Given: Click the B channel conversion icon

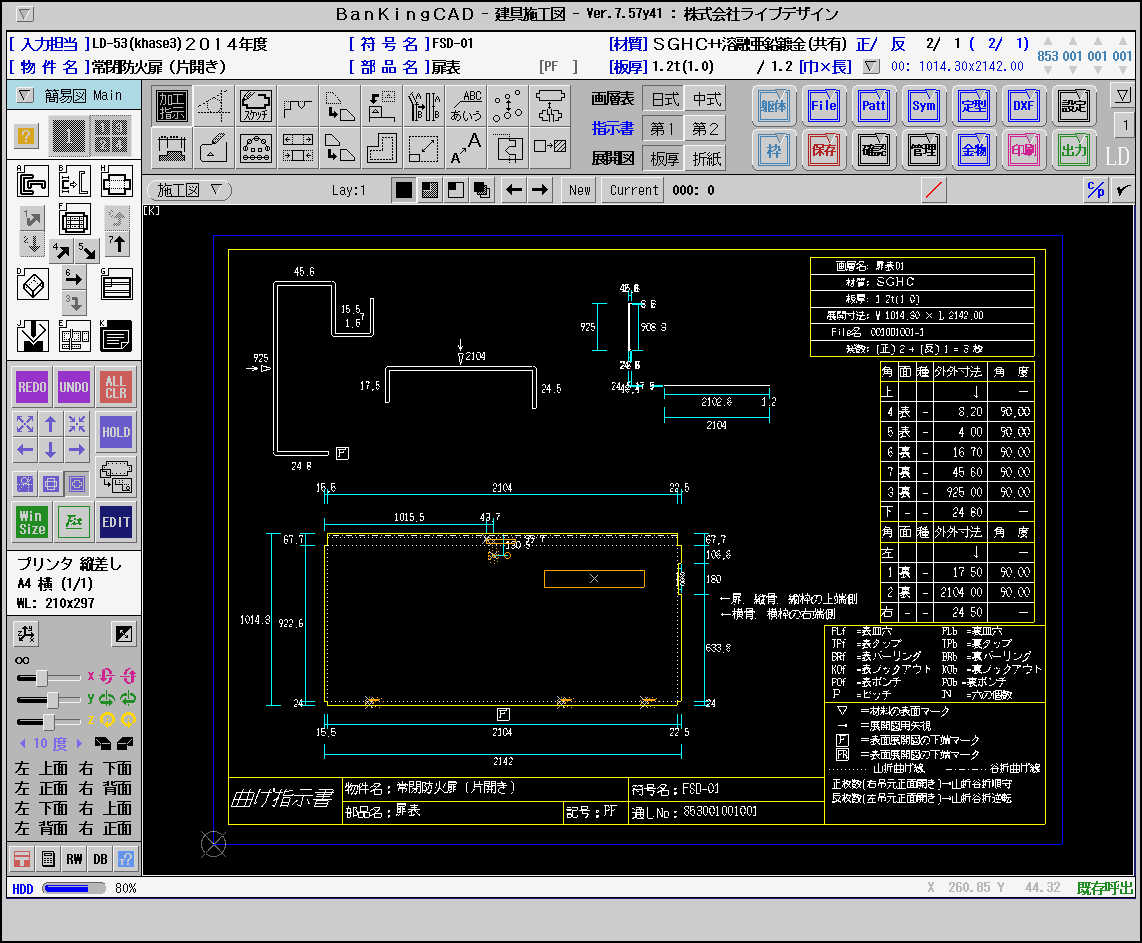Looking at the screenshot, I should pos(74,181).
